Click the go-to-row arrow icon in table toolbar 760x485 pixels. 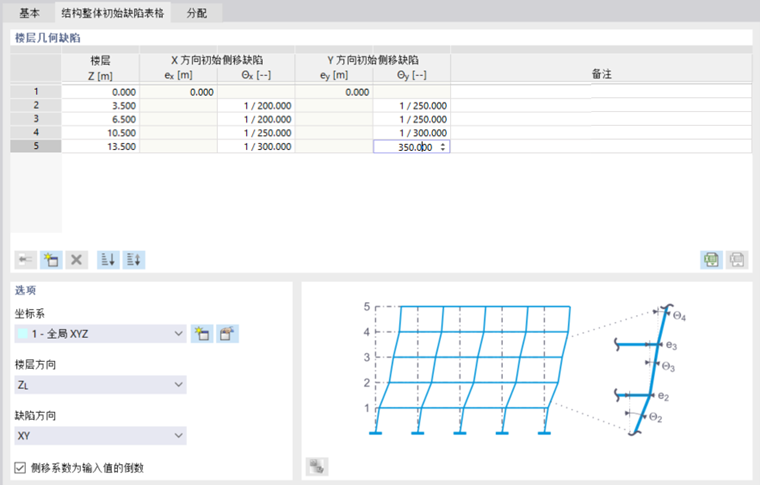point(25,260)
